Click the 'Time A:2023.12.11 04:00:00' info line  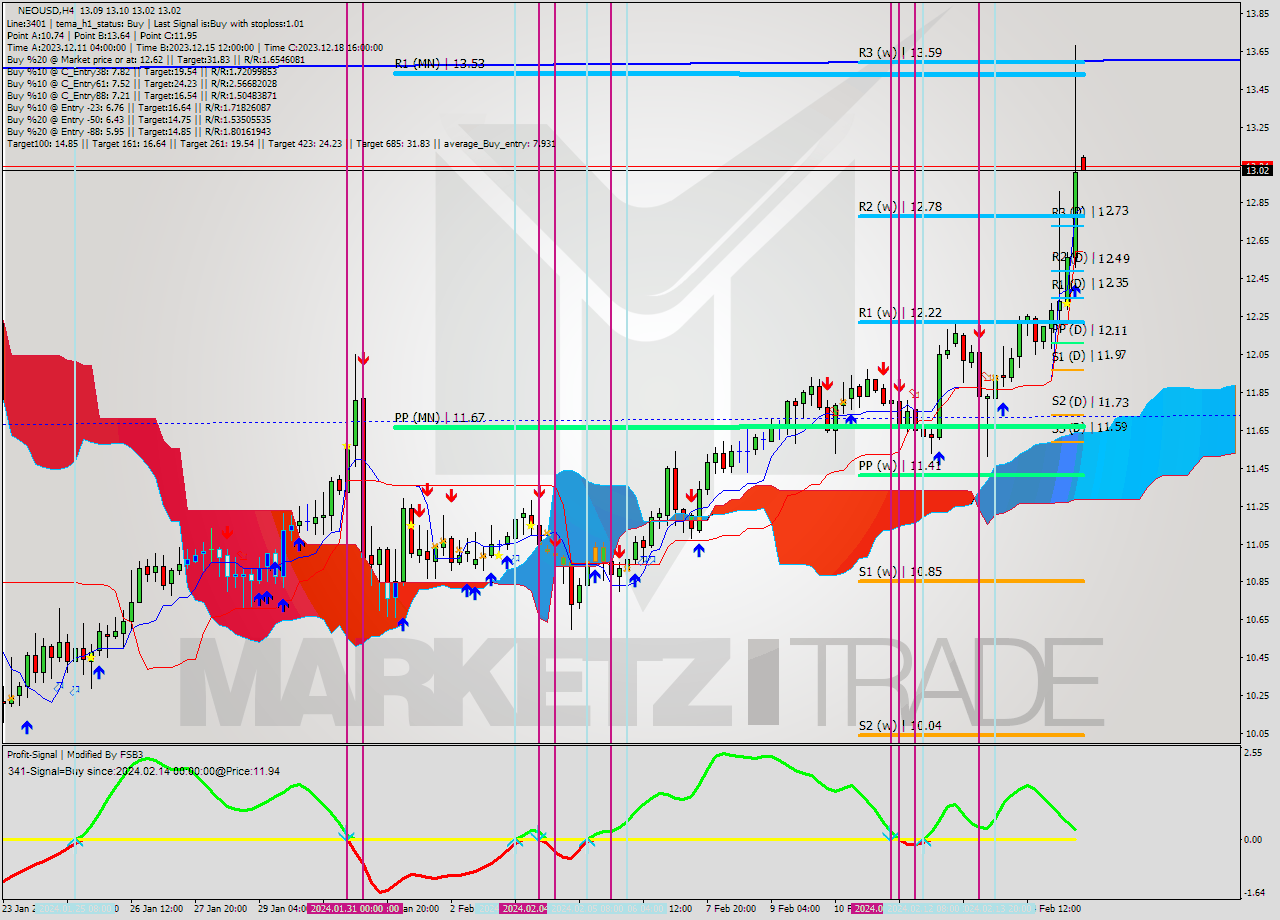[x=194, y=47]
